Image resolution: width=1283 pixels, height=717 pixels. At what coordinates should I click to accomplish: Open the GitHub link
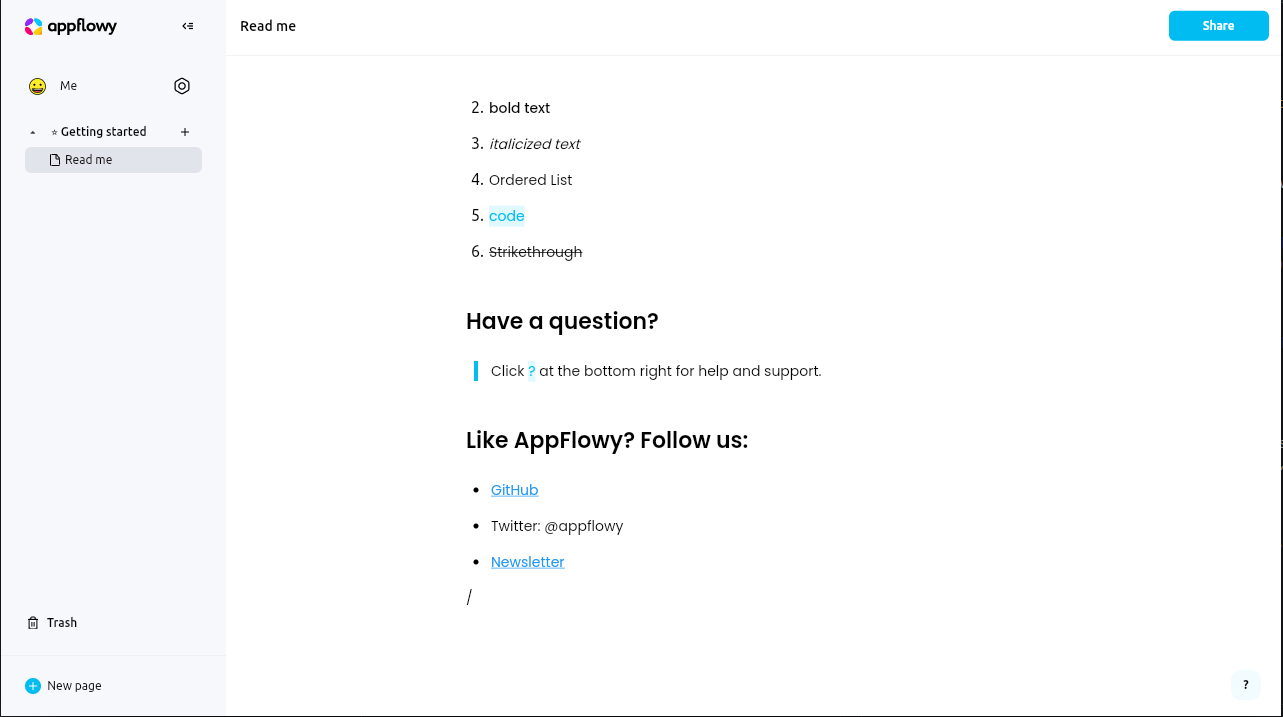(514, 490)
